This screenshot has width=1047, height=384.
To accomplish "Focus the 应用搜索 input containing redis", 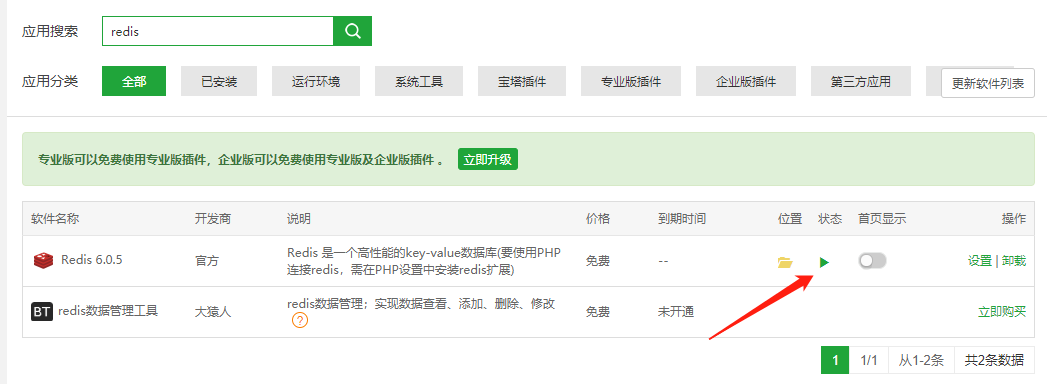I will [218, 31].
